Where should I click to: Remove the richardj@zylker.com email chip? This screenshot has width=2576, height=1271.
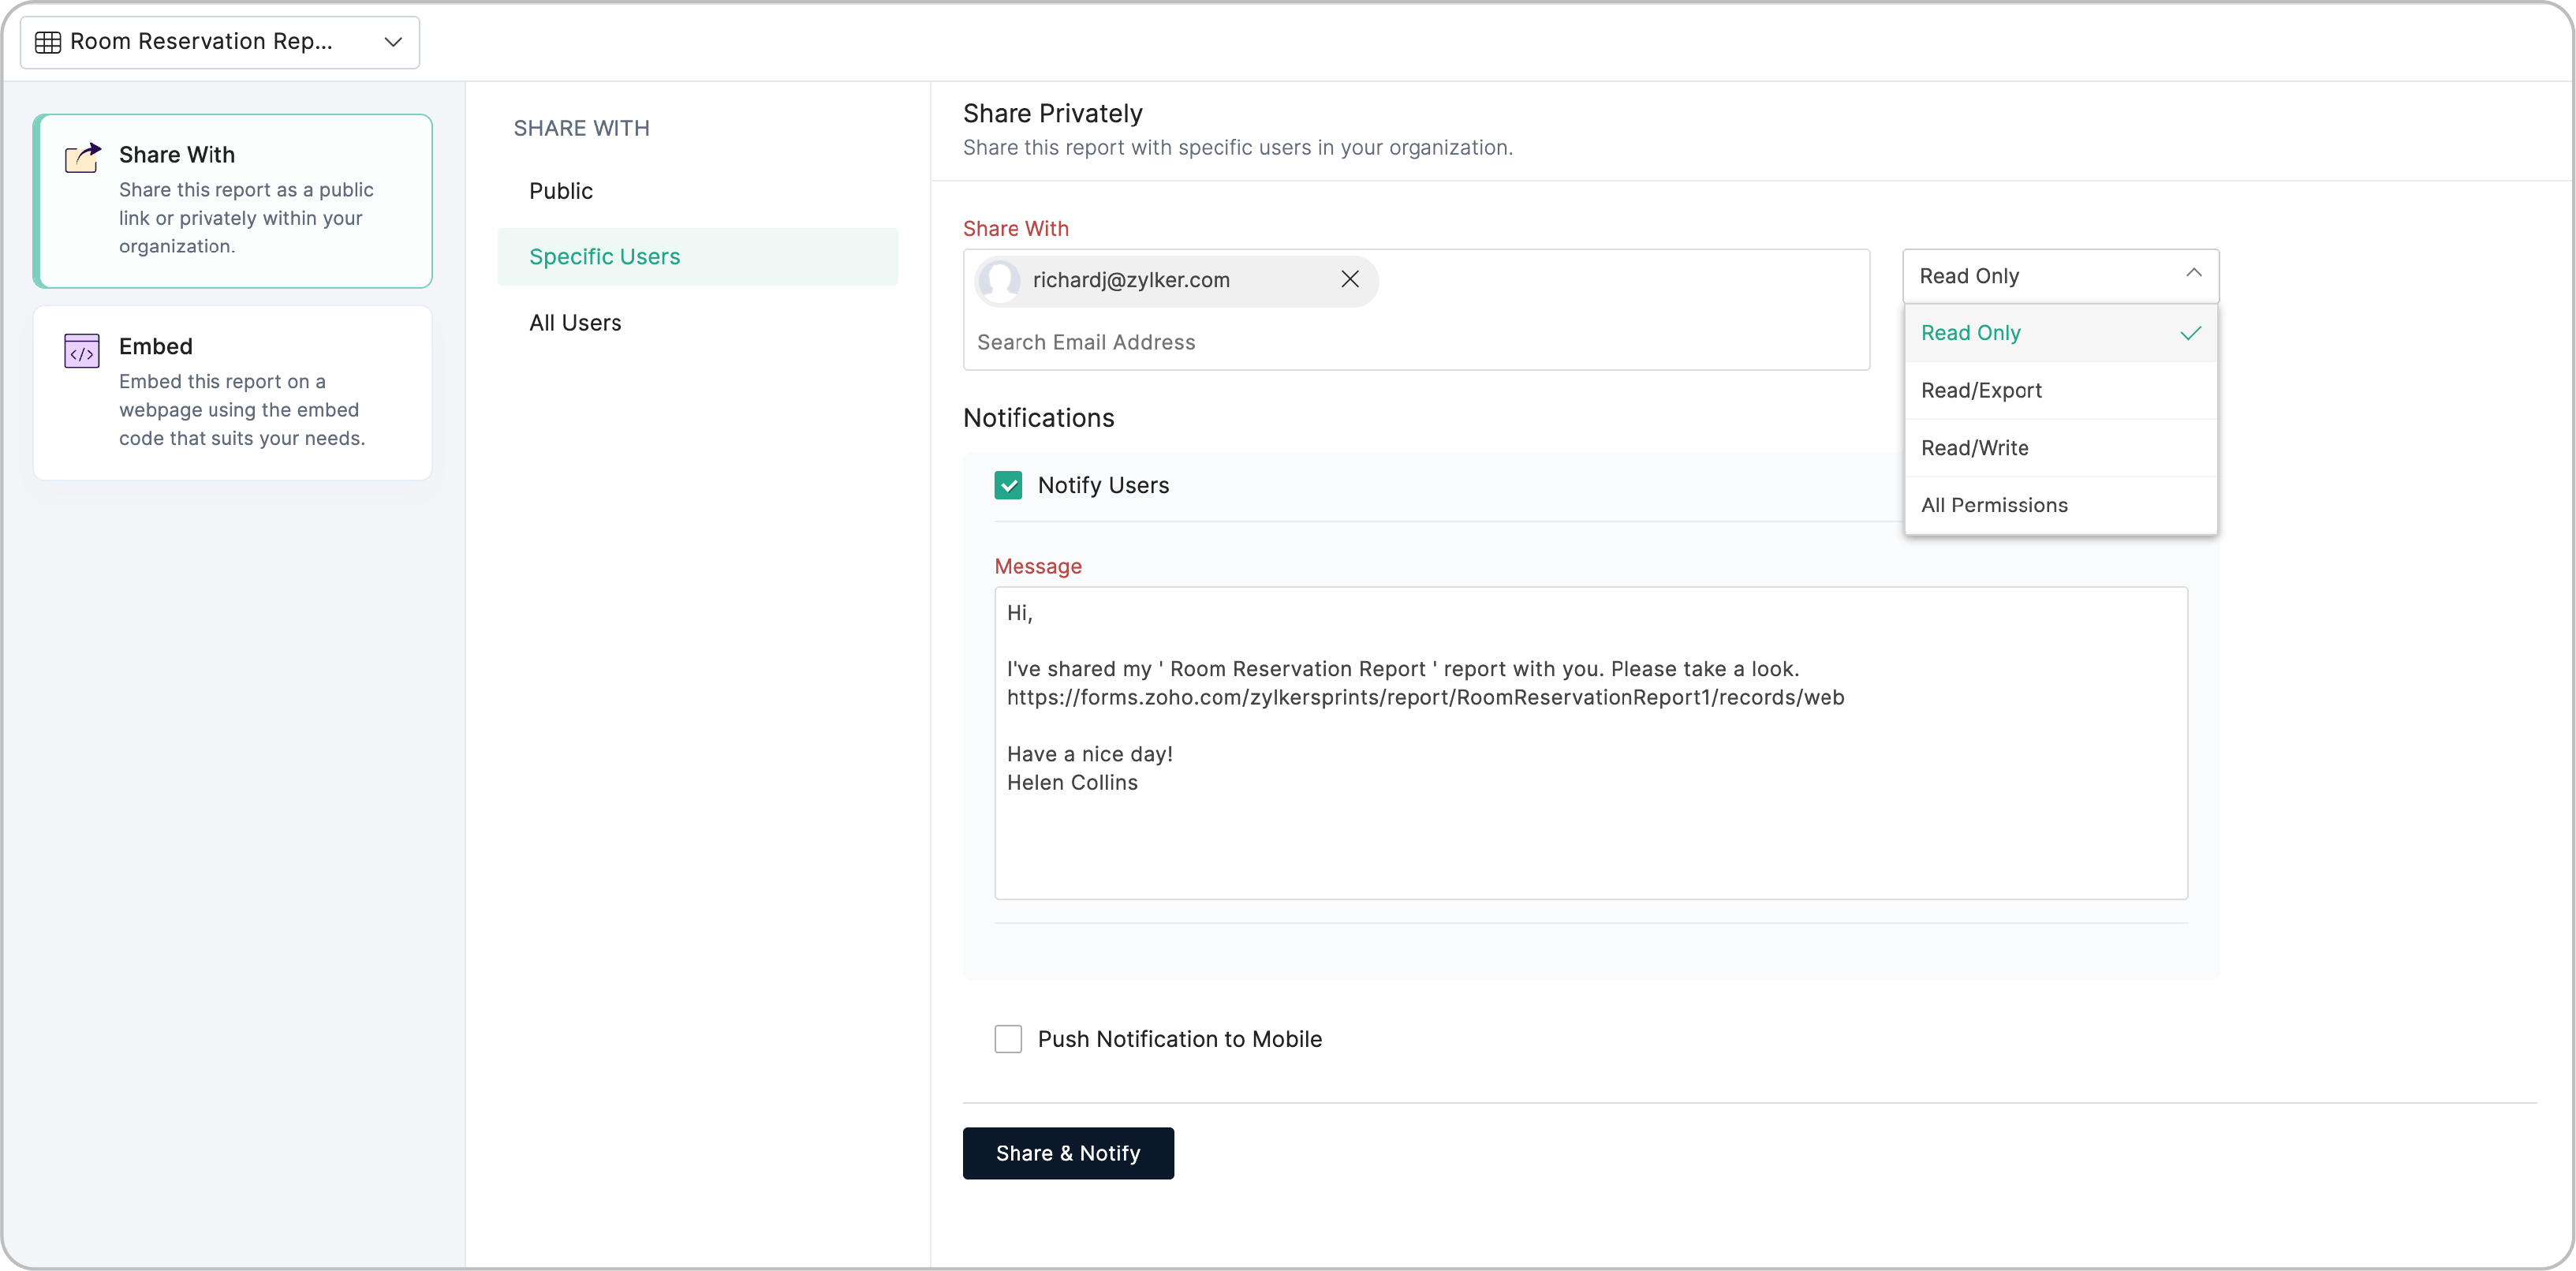tap(1349, 279)
